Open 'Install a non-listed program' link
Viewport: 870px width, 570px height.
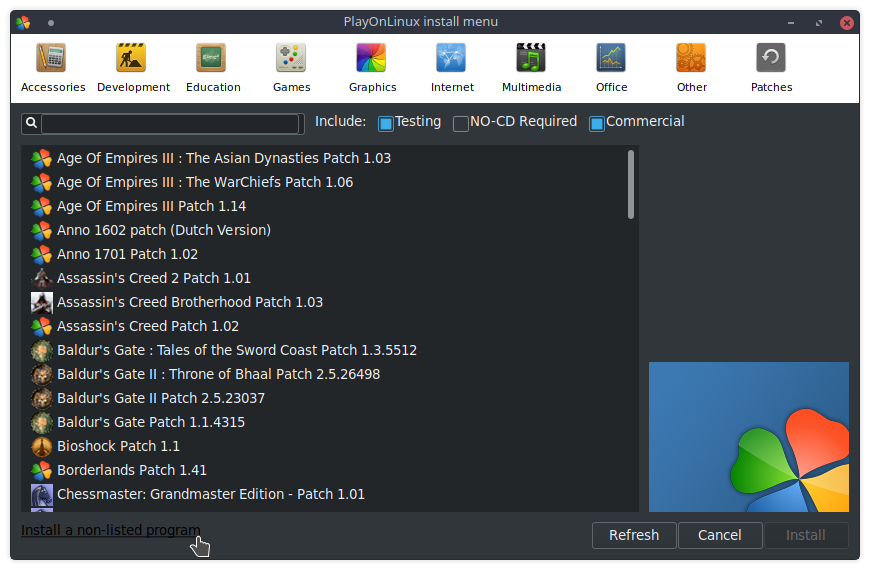(x=110, y=530)
